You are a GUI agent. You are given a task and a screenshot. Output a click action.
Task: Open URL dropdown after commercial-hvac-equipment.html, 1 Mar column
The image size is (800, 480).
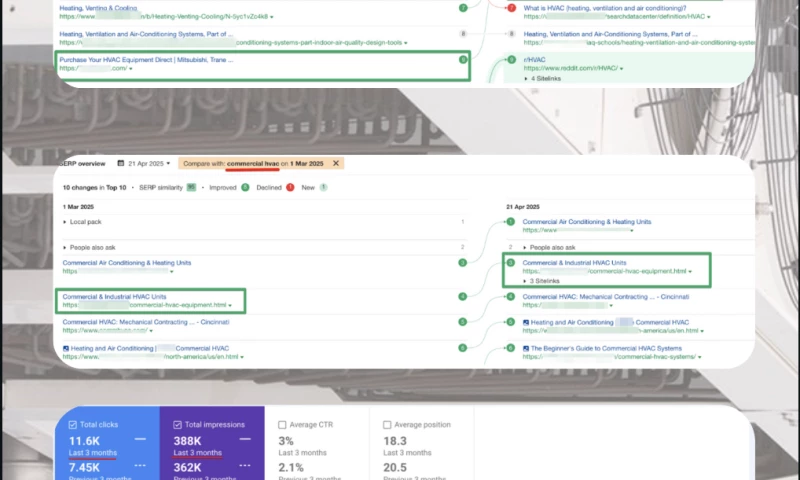230,306
